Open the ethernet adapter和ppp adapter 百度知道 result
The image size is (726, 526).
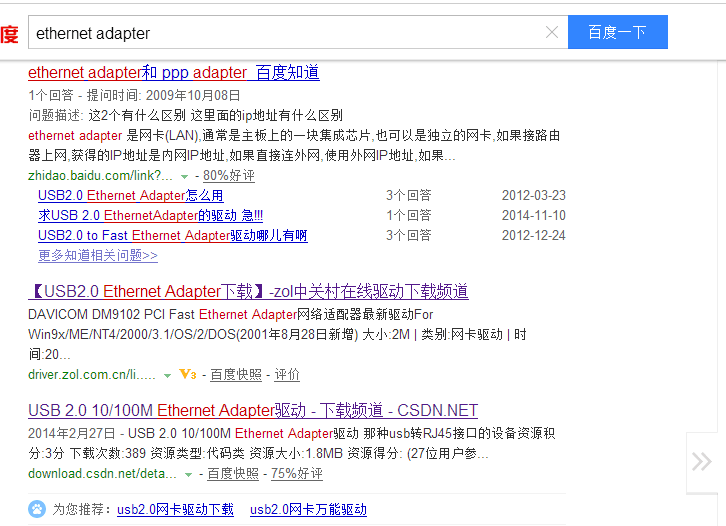click(174, 73)
